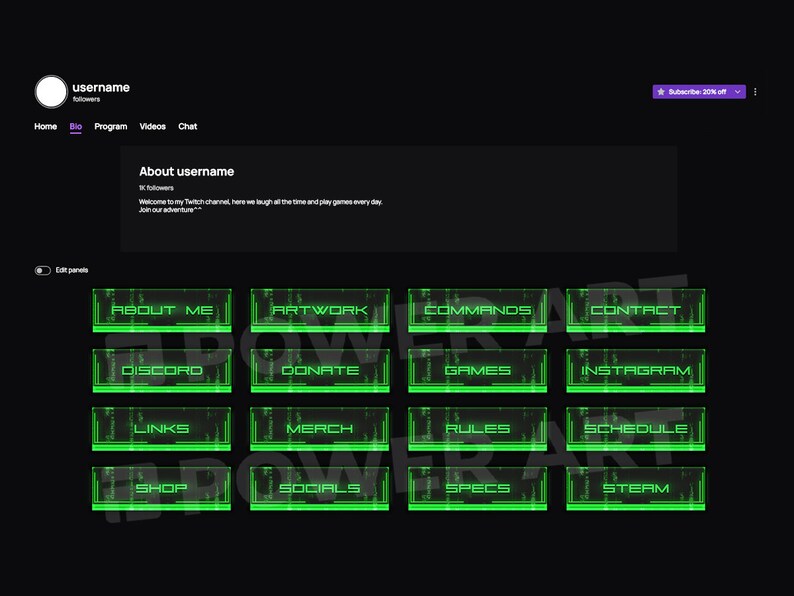794x596 pixels.
Task: Select the COMMANDS panel
Action: point(478,310)
